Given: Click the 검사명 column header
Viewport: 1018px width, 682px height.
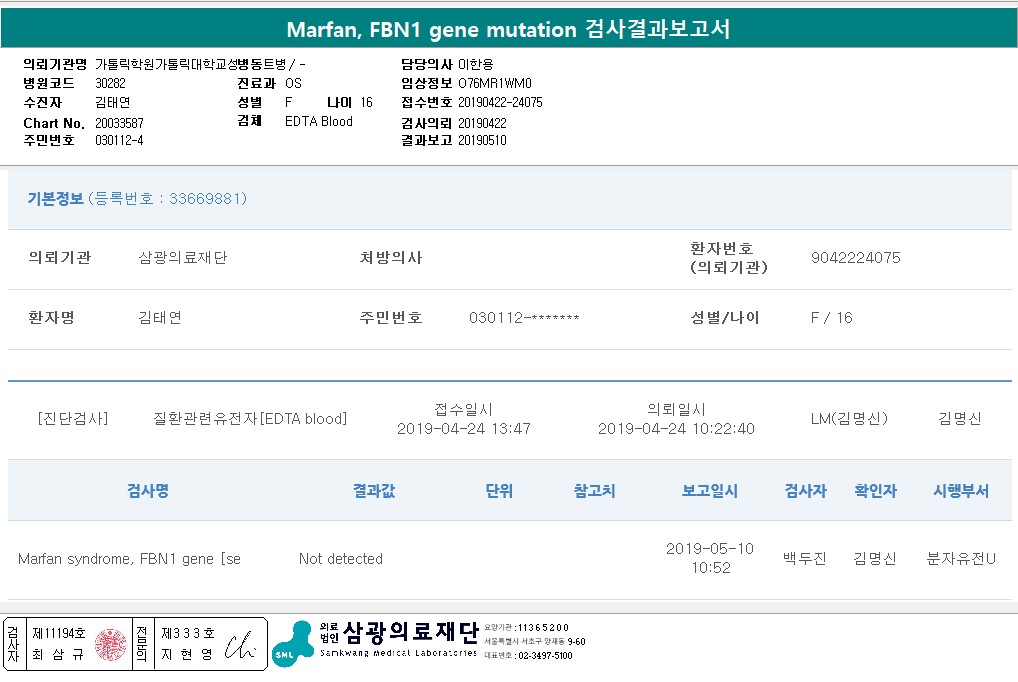Looking at the screenshot, I should [147, 491].
